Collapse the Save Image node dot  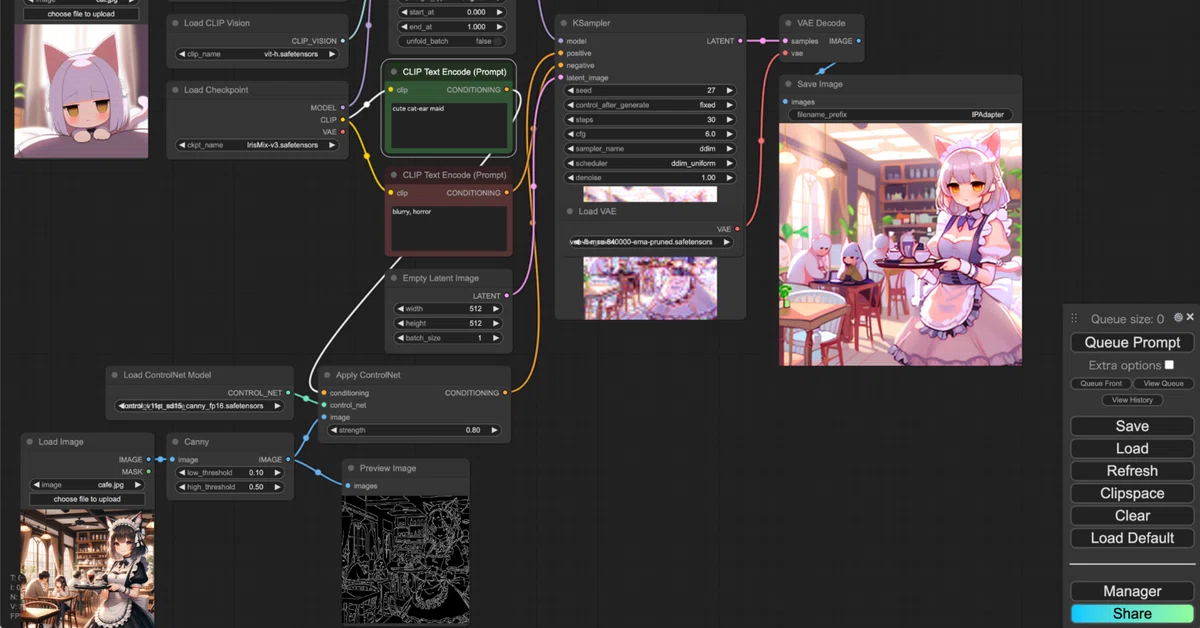coord(788,84)
